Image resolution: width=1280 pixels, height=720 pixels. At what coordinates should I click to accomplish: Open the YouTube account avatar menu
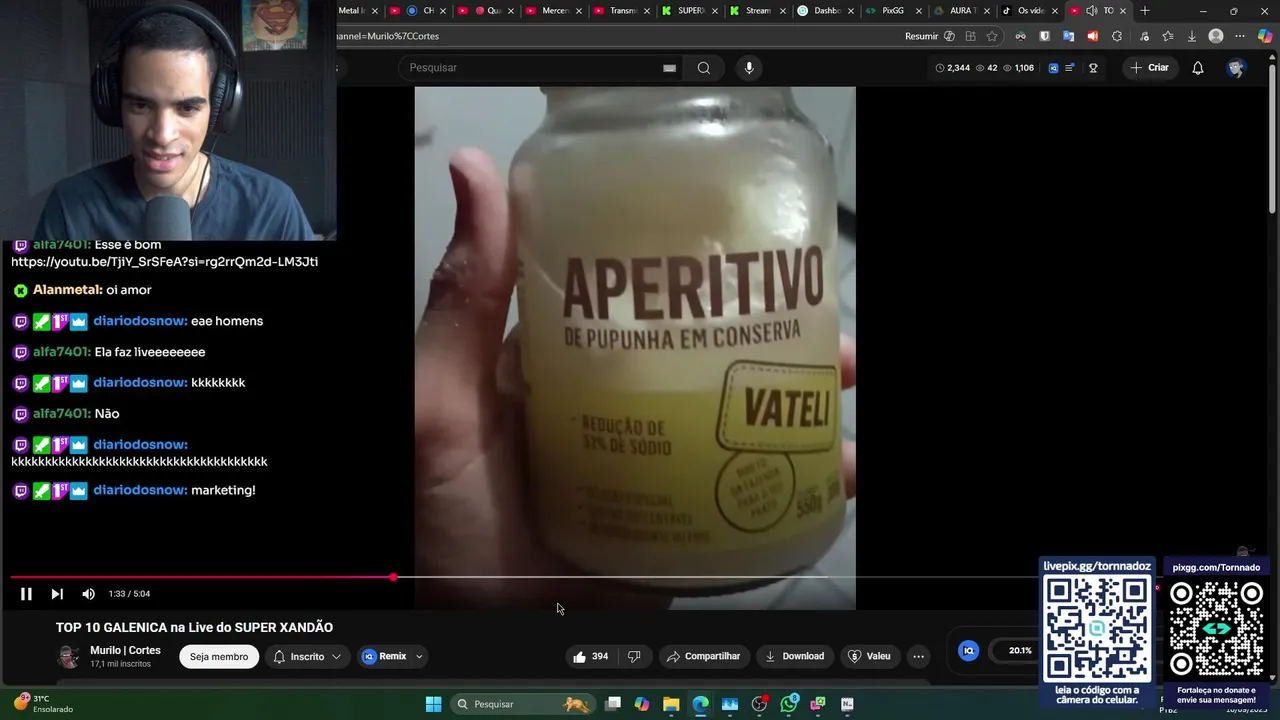click(x=1236, y=68)
